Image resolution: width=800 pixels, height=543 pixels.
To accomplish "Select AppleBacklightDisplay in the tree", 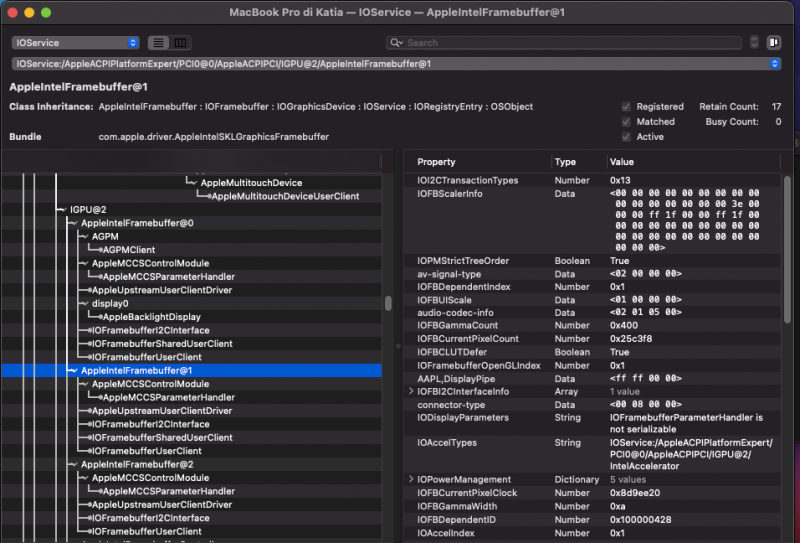I will 151,317.
